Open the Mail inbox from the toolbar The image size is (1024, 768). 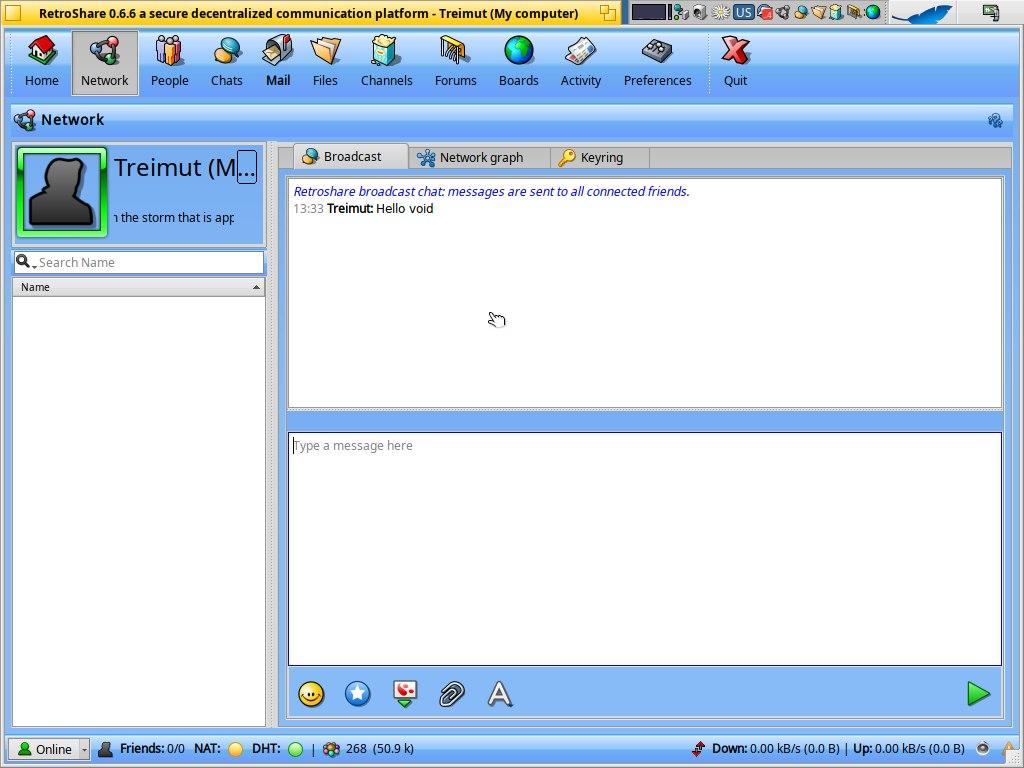coord(278,62)
